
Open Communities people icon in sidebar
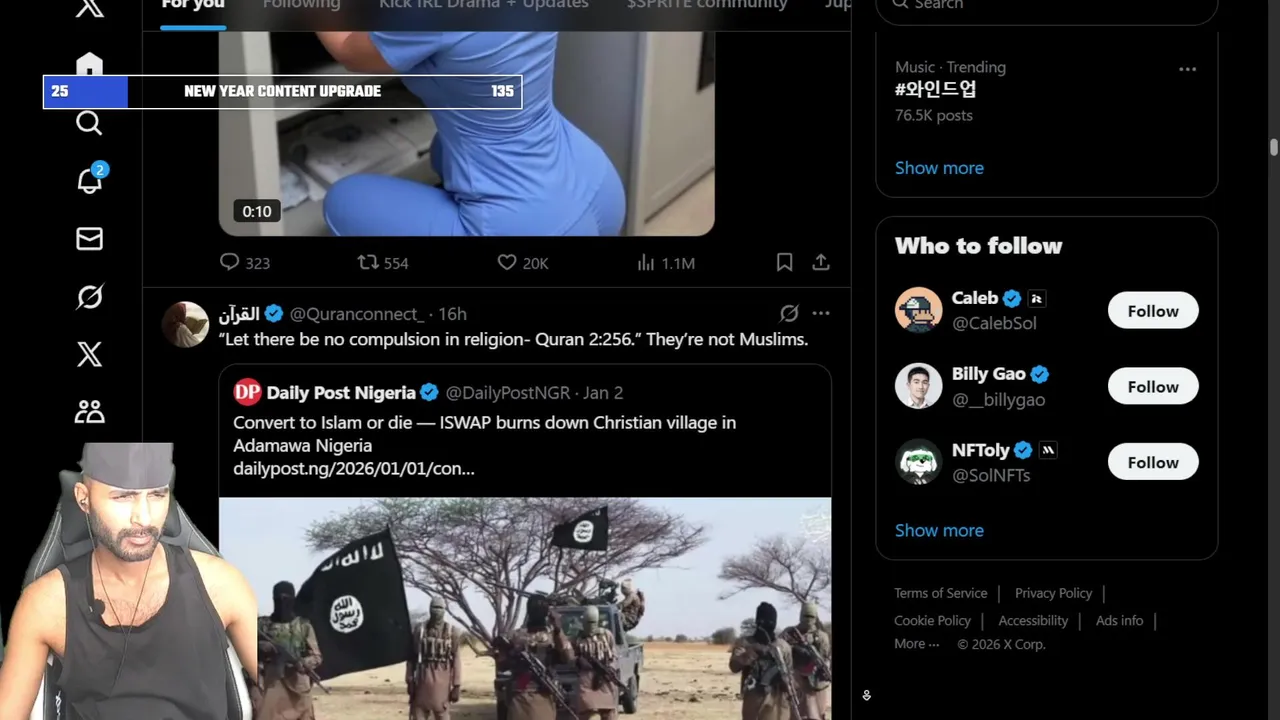(89, 411)
